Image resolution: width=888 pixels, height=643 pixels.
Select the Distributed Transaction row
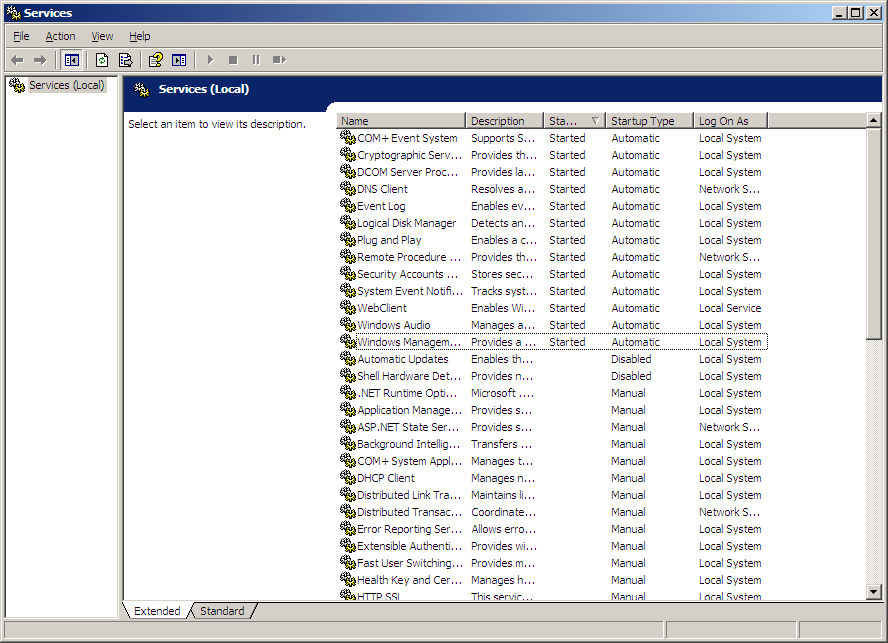pos(553,512)
